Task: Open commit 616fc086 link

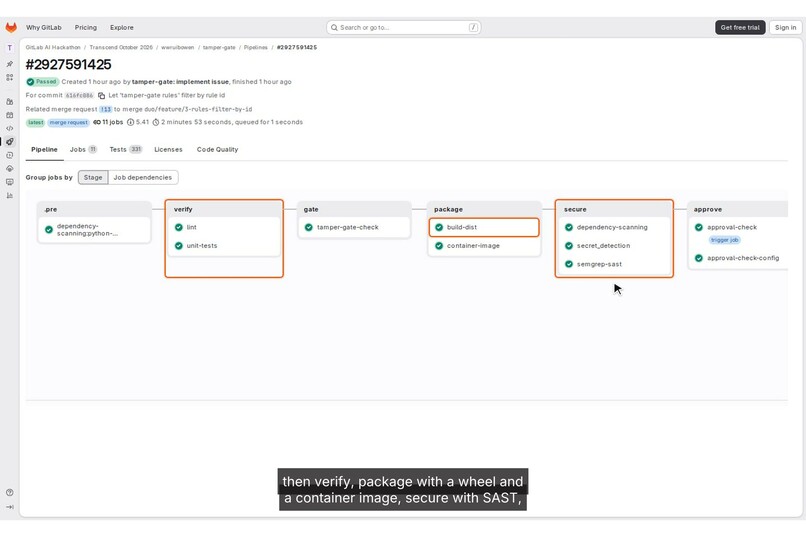Action: click(x=80, y=96)
